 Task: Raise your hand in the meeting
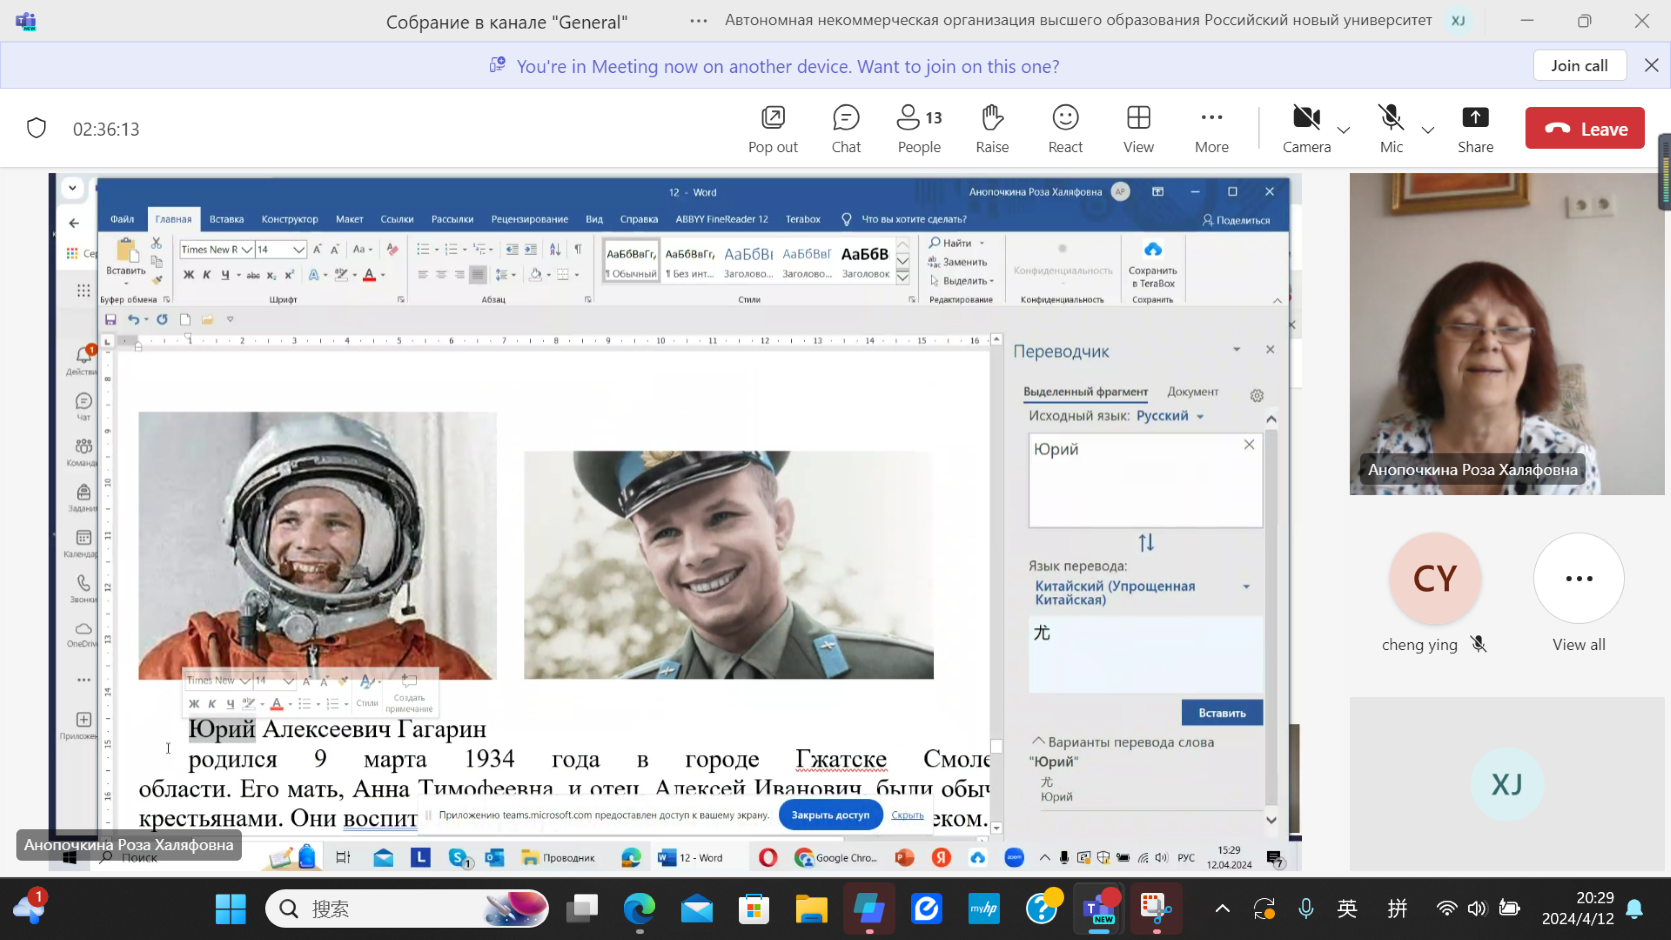pos(991,129)
